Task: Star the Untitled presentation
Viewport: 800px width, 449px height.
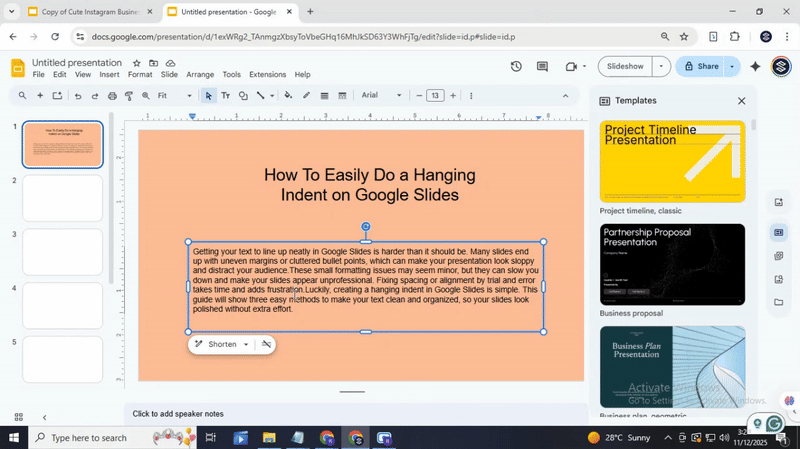Action: click(137, 63)
